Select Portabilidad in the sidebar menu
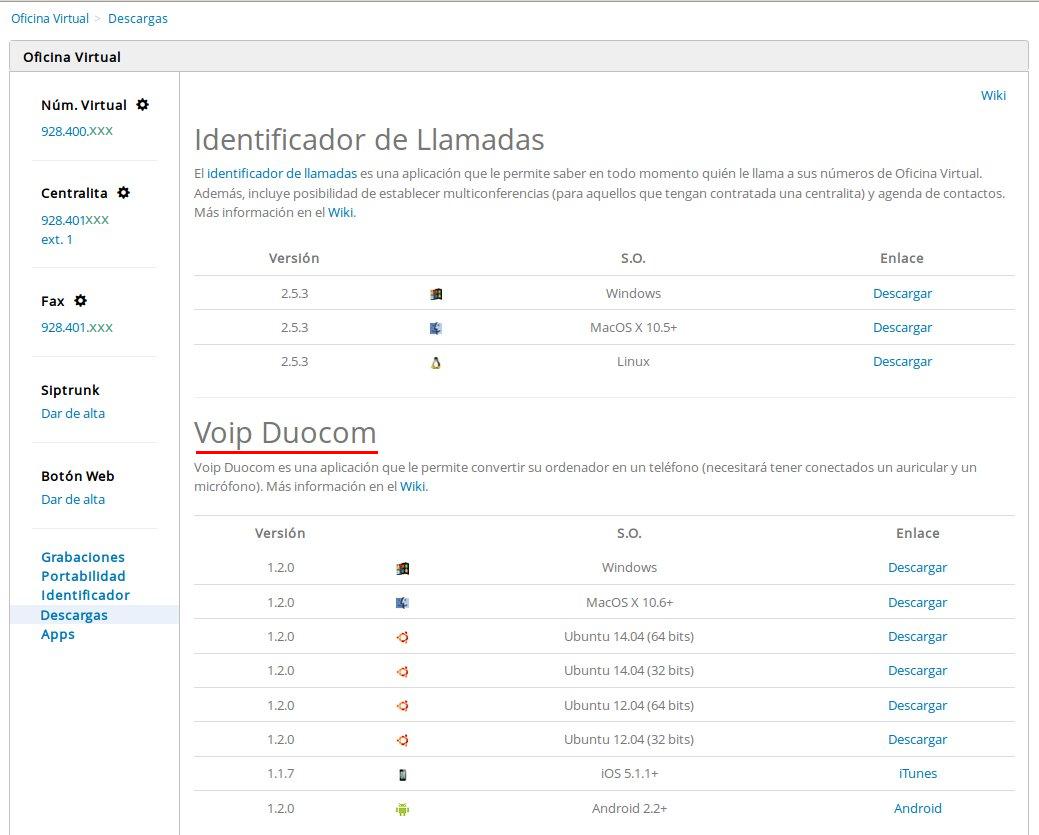1039x835 pixels. [x=83, y=576]
